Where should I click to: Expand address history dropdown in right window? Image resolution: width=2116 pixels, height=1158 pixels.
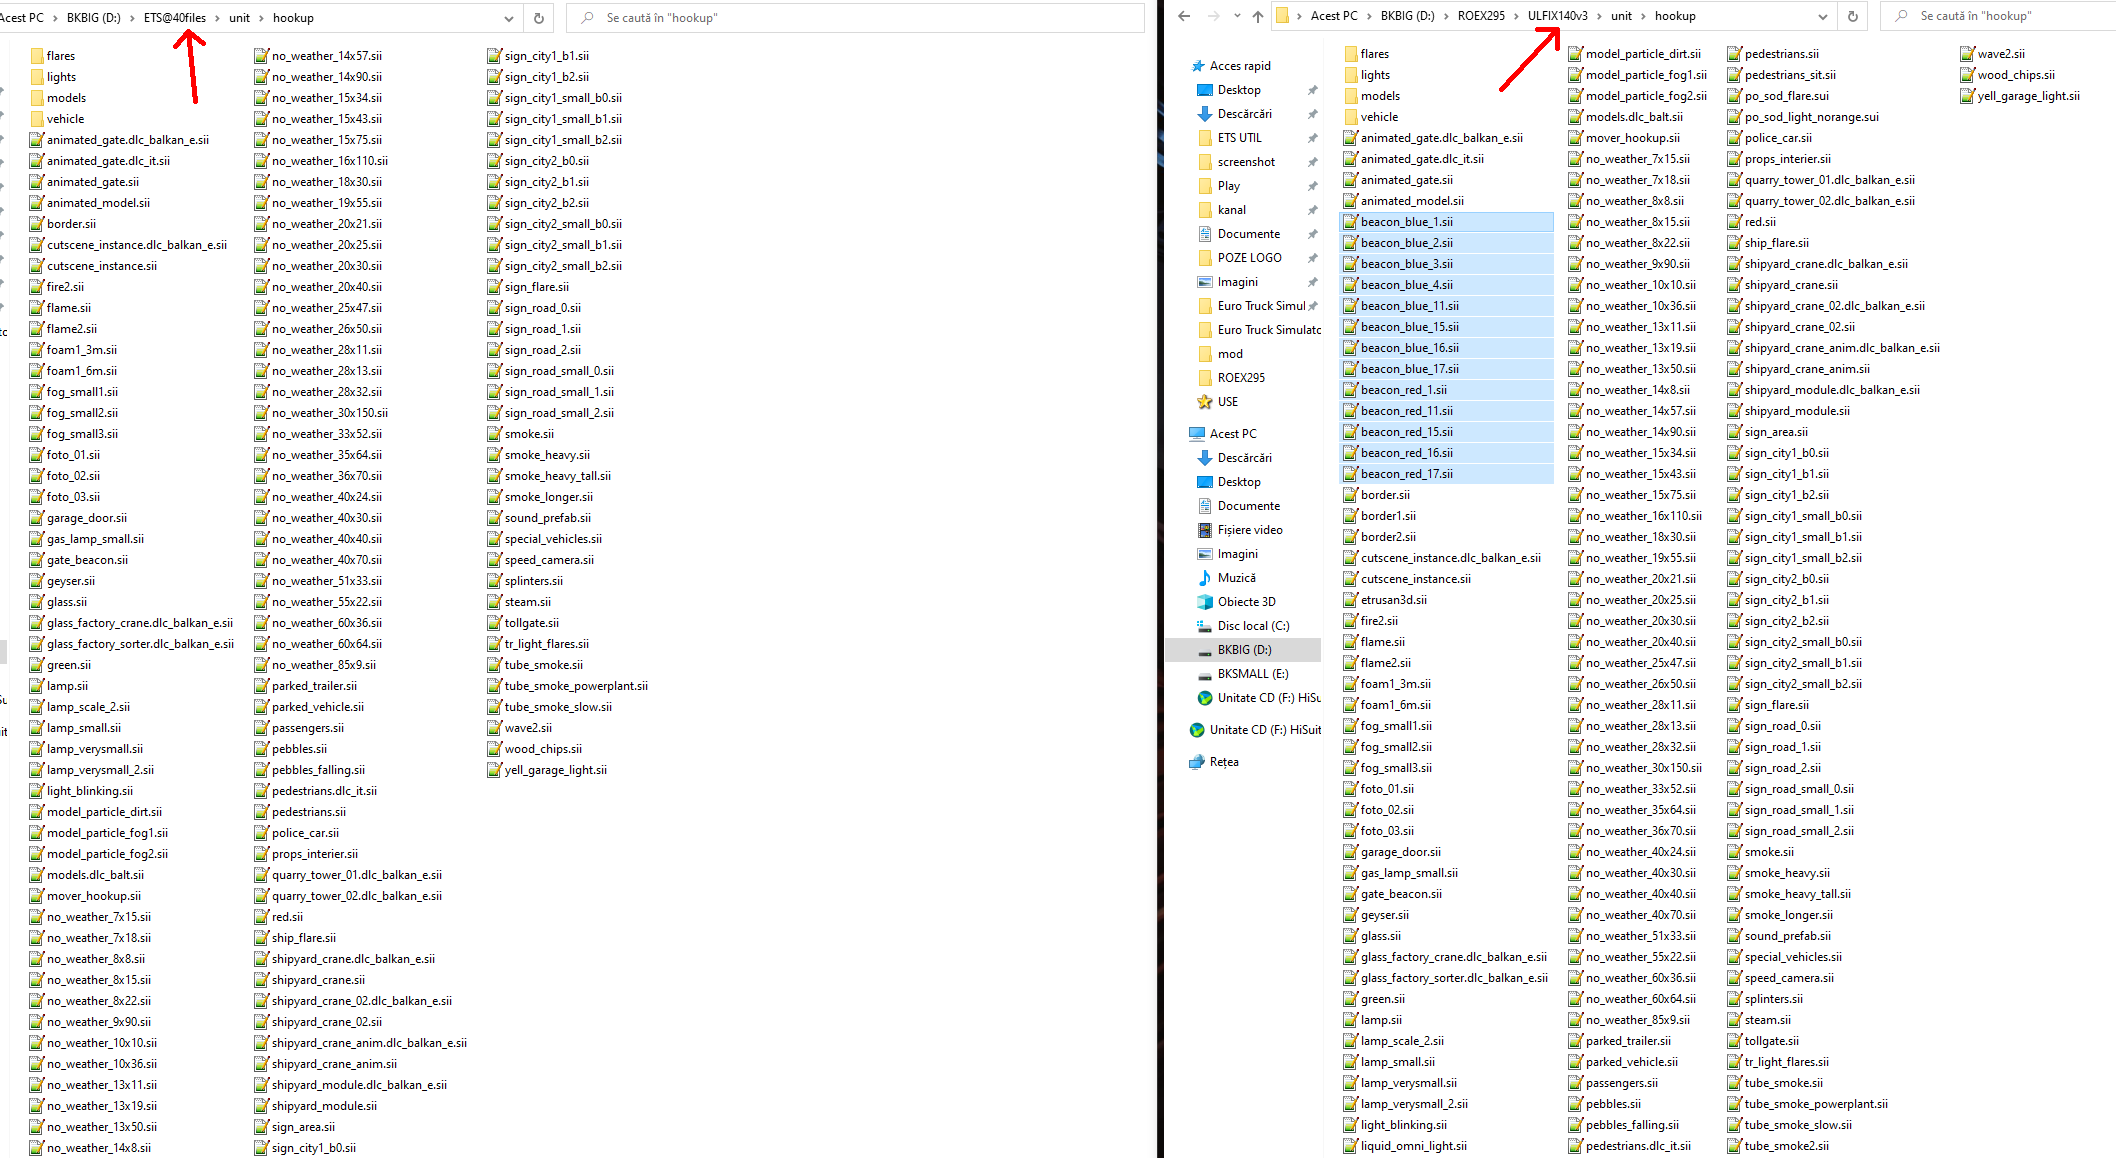1823,16
